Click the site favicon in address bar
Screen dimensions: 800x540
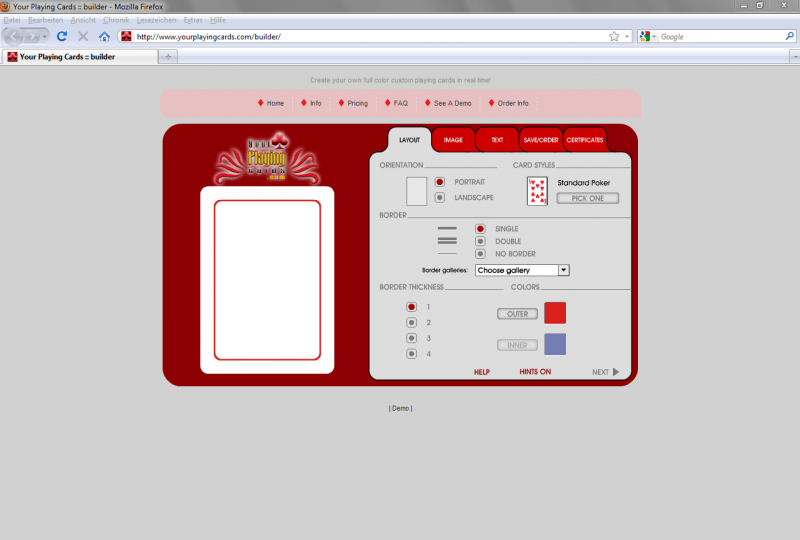[126, 36]
